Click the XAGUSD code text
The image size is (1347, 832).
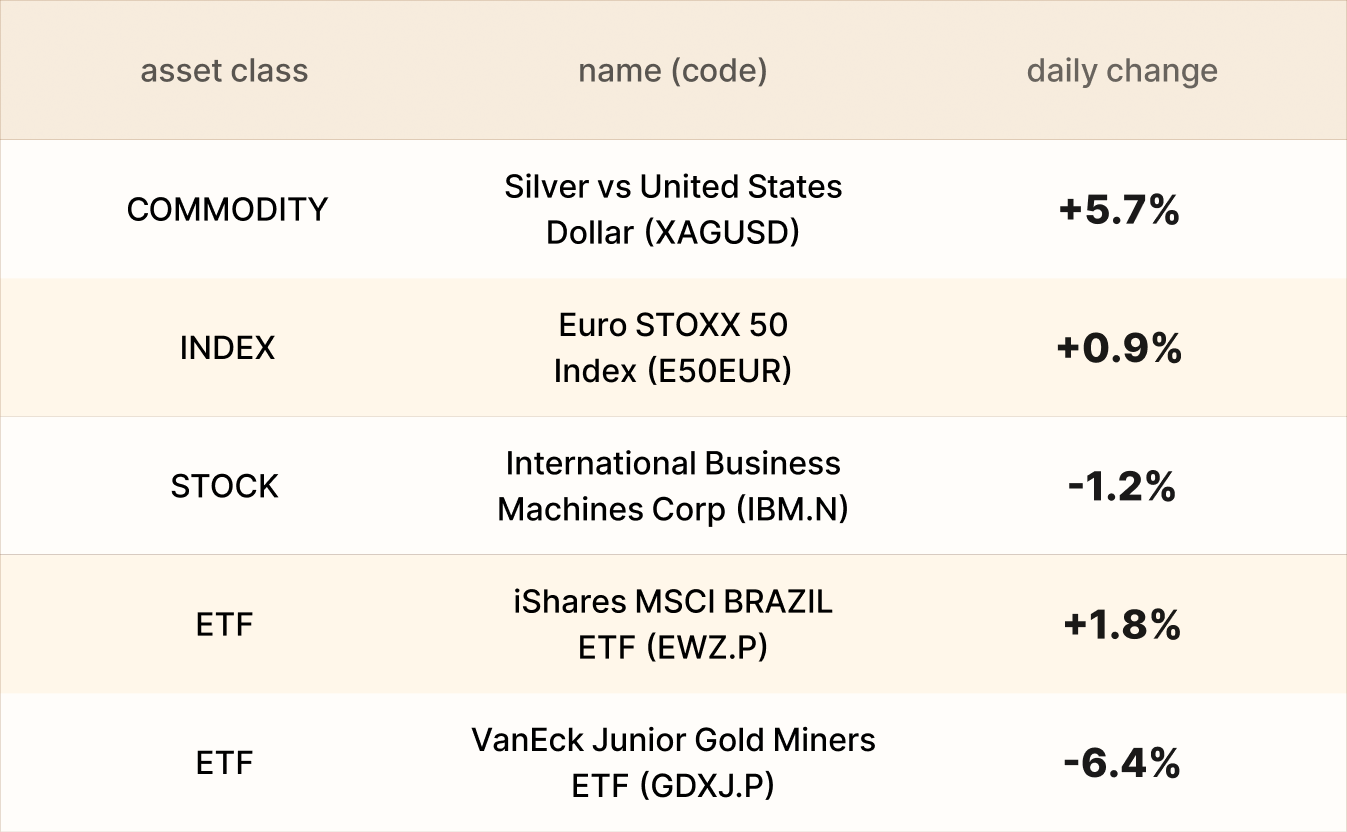722,232
